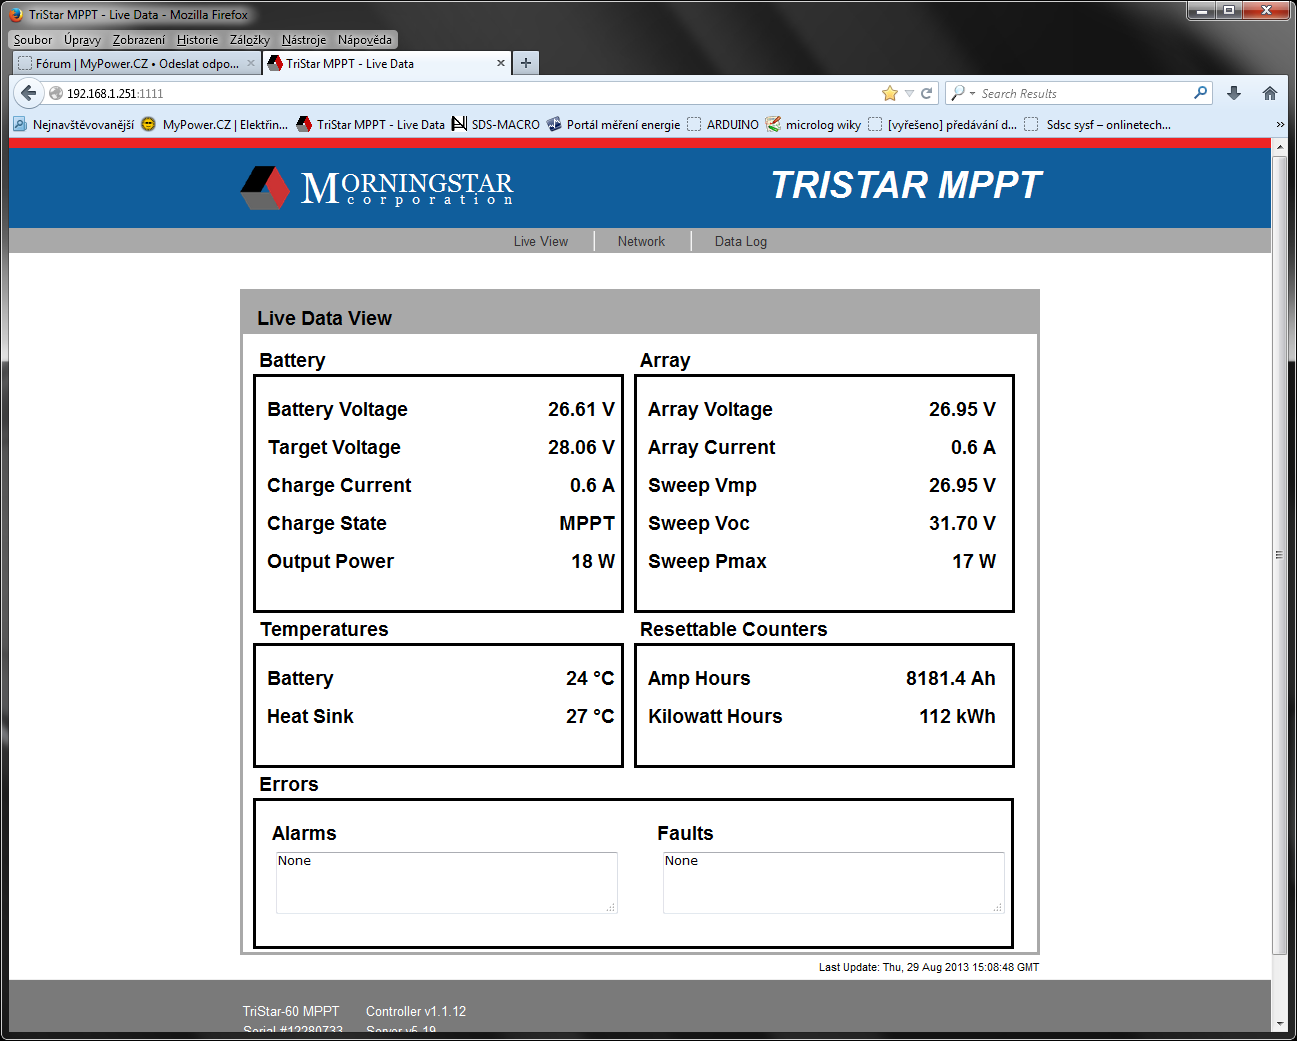Open the ARDUINO bookmark
The width and height of the screenshot is (1297, 1041).
[723, 124]
